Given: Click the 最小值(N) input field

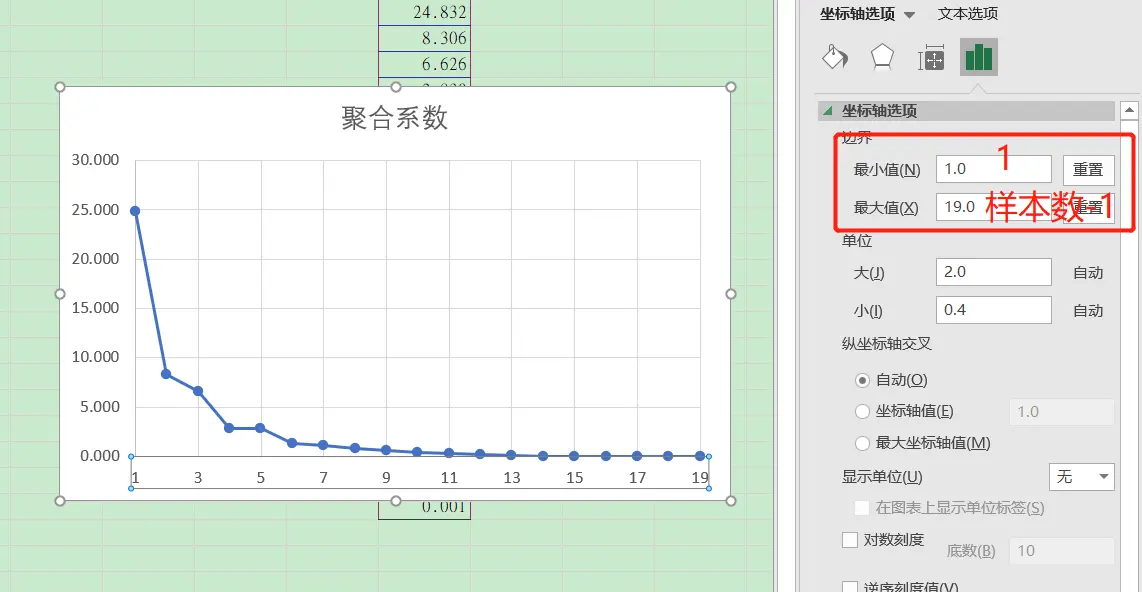Looking at the screenshot, I should click(993, 169).
